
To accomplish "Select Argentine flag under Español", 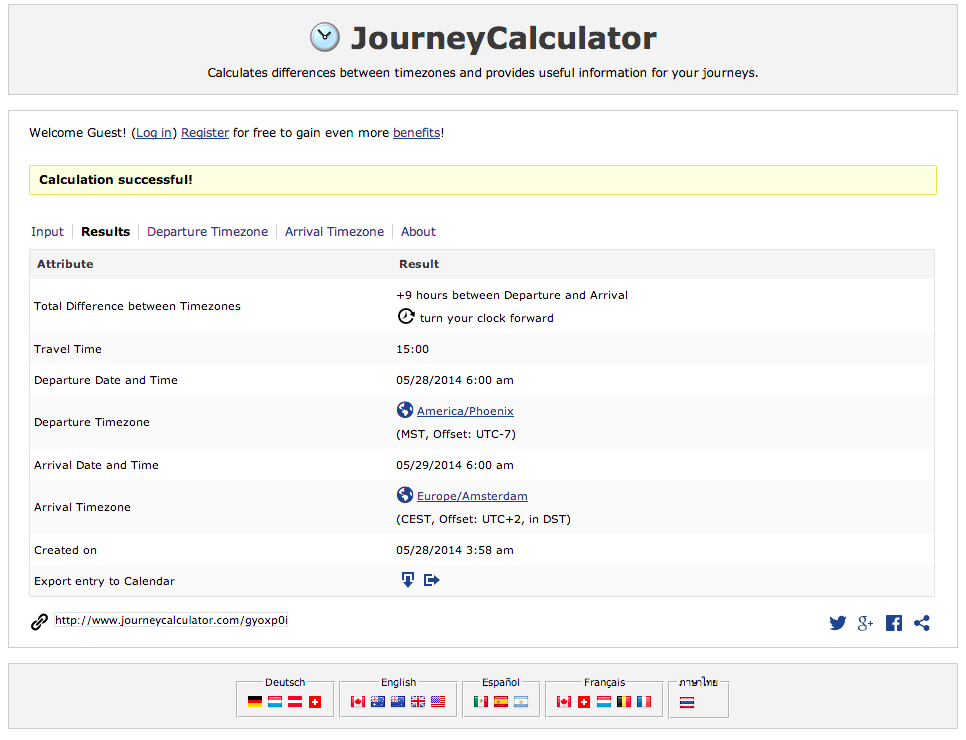I will point(521,702).
